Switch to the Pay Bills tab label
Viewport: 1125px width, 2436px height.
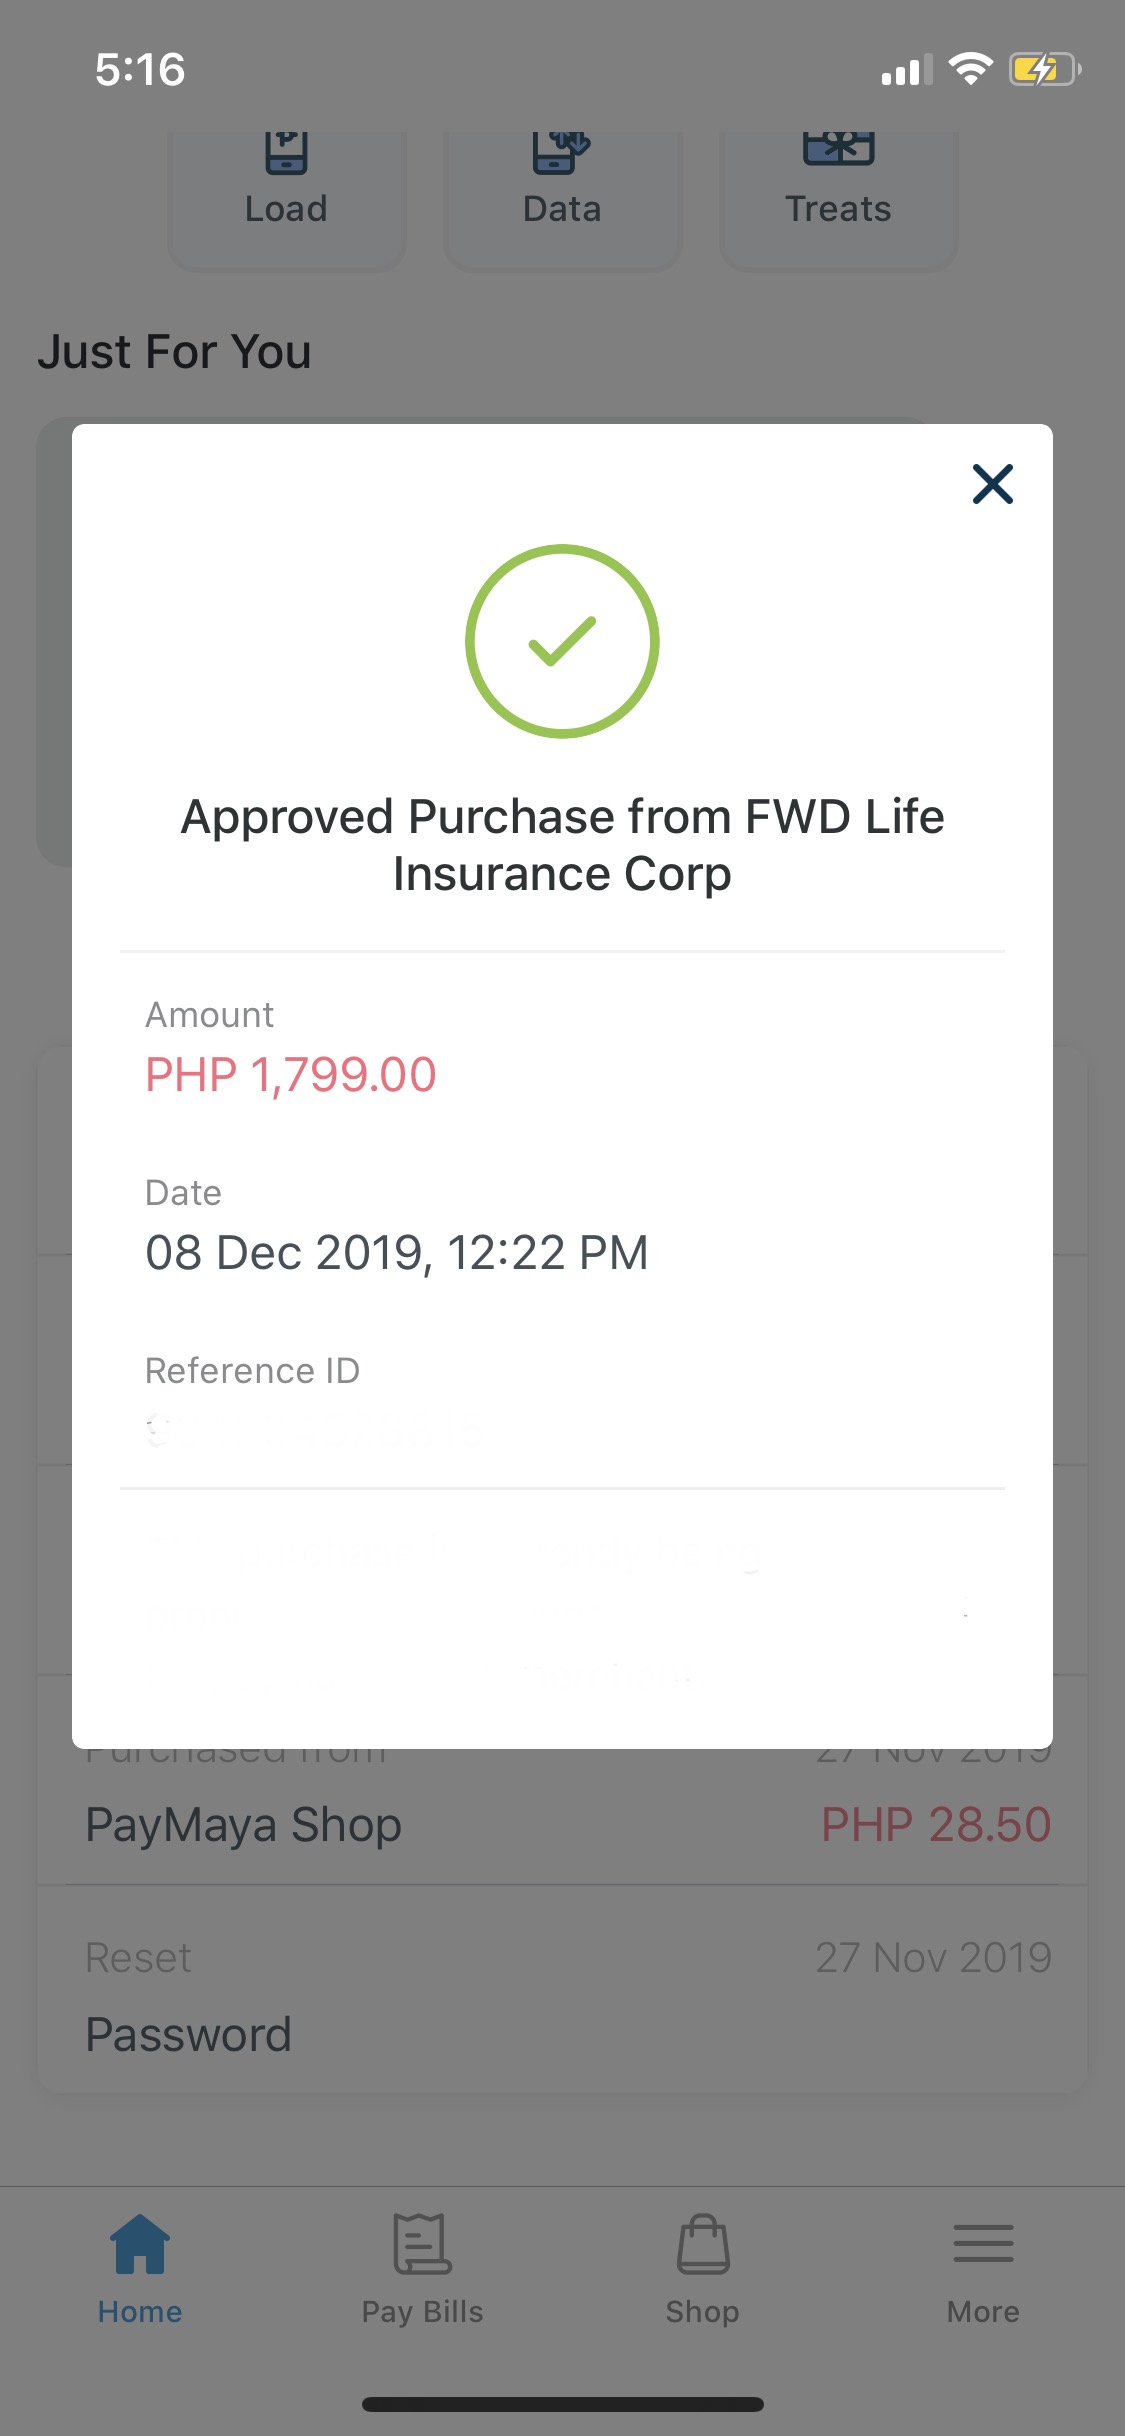click(422, 2312)
